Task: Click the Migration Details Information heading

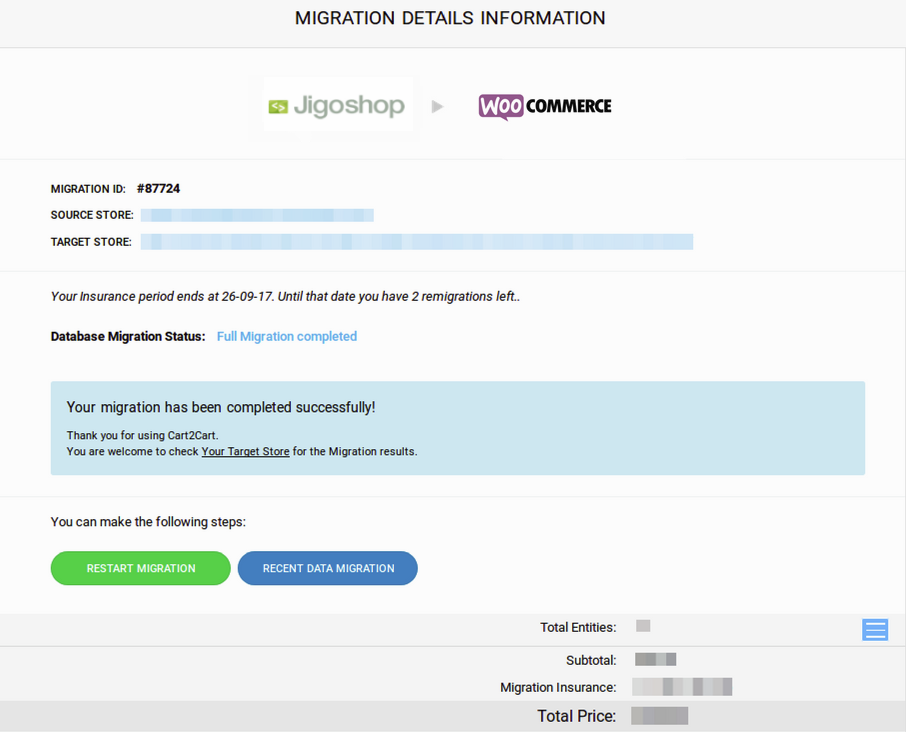Action: (450, 18)
